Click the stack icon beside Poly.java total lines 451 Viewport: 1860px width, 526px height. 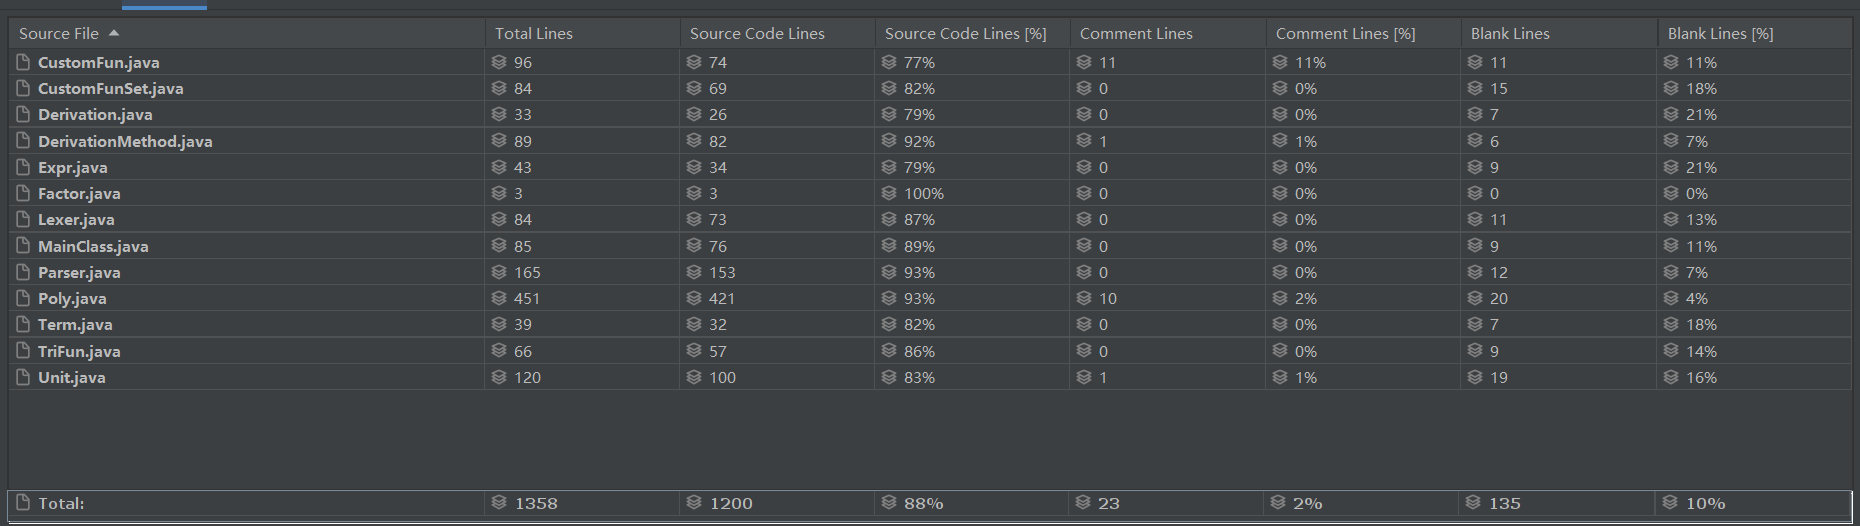pyautogui.click(x=500, y=298)
